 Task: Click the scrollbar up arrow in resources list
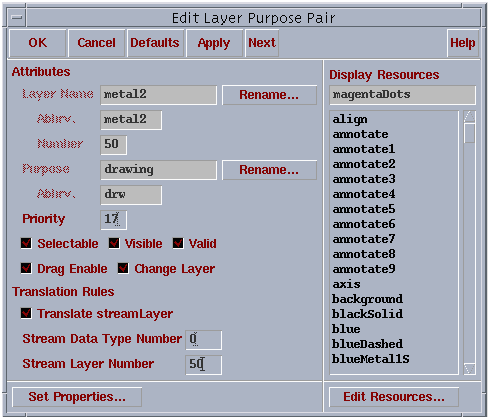tap(469, 116)
